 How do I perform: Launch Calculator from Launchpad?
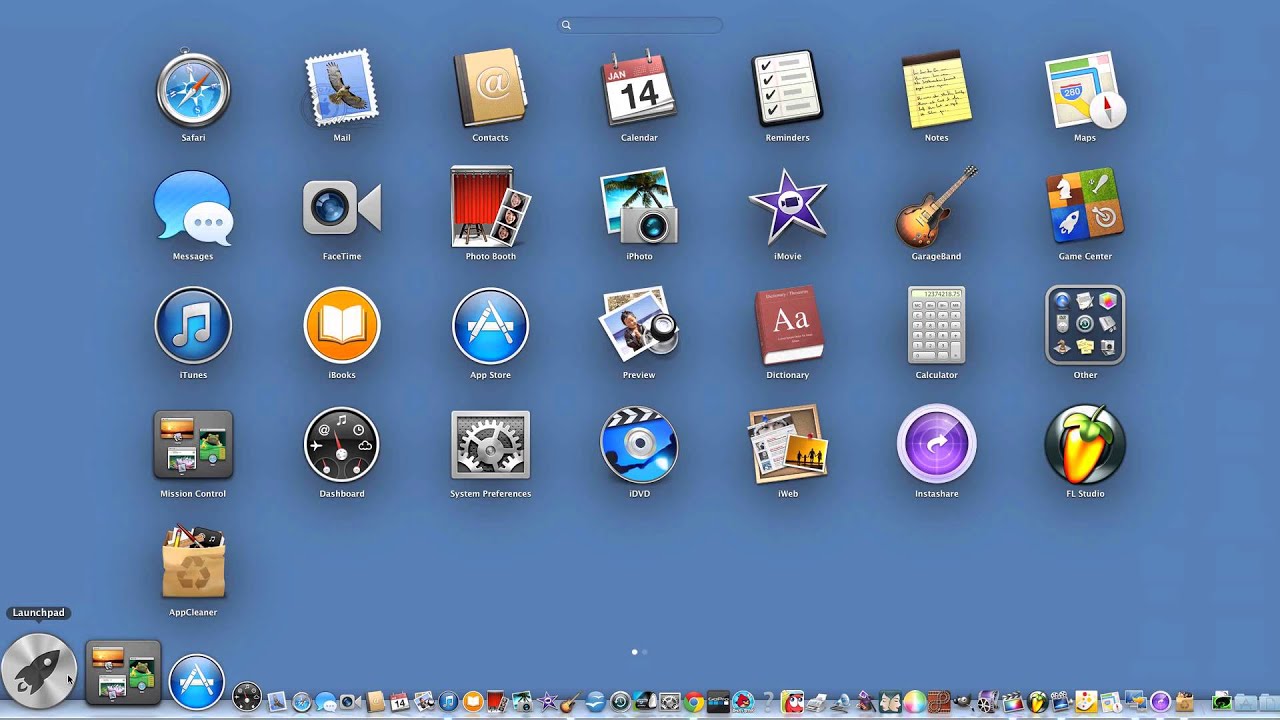coord(936,326)
